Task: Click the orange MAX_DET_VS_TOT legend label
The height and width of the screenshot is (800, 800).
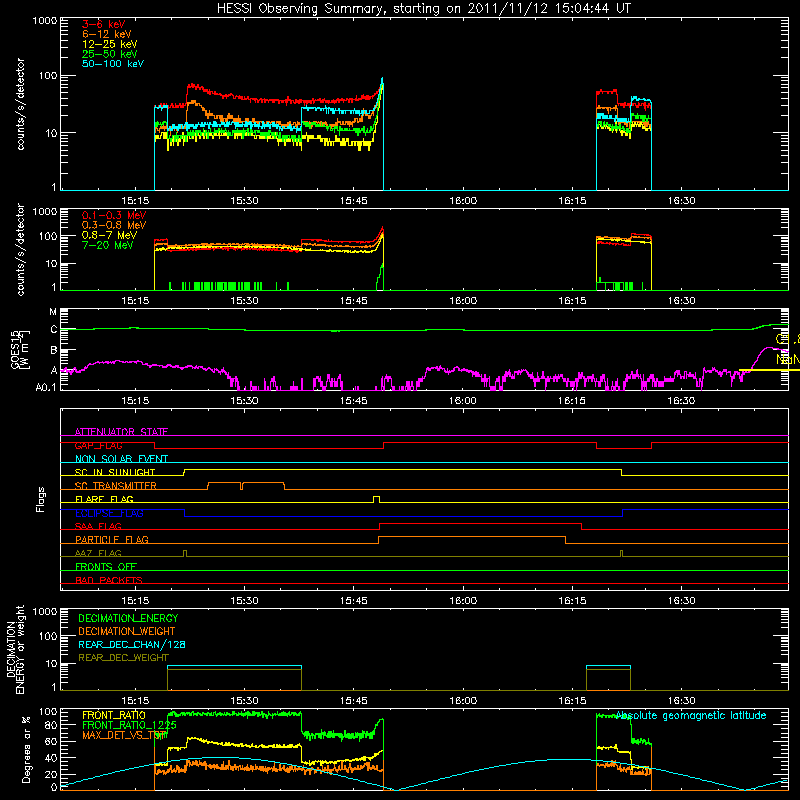Action: [x=124, y=735]
